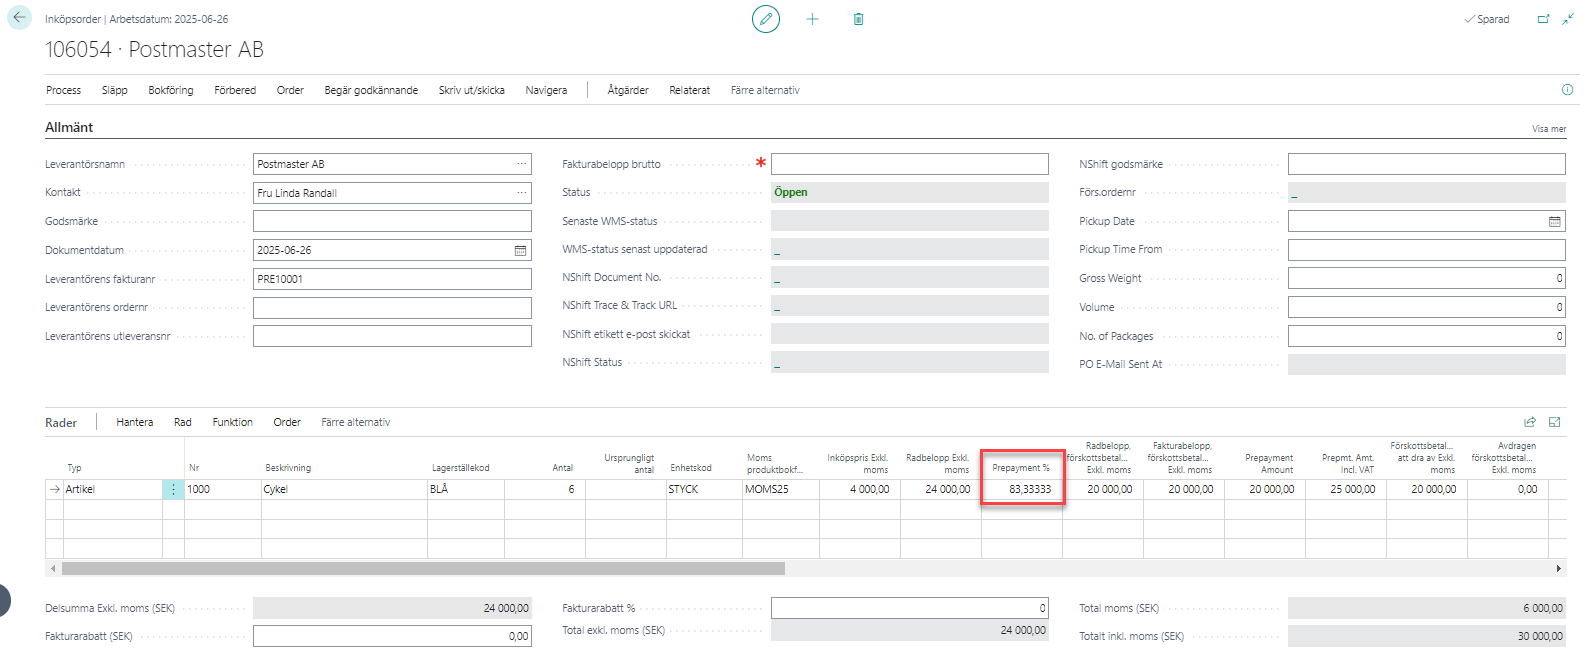Open calendar picker for Dokumentdatum

(520, 251)
